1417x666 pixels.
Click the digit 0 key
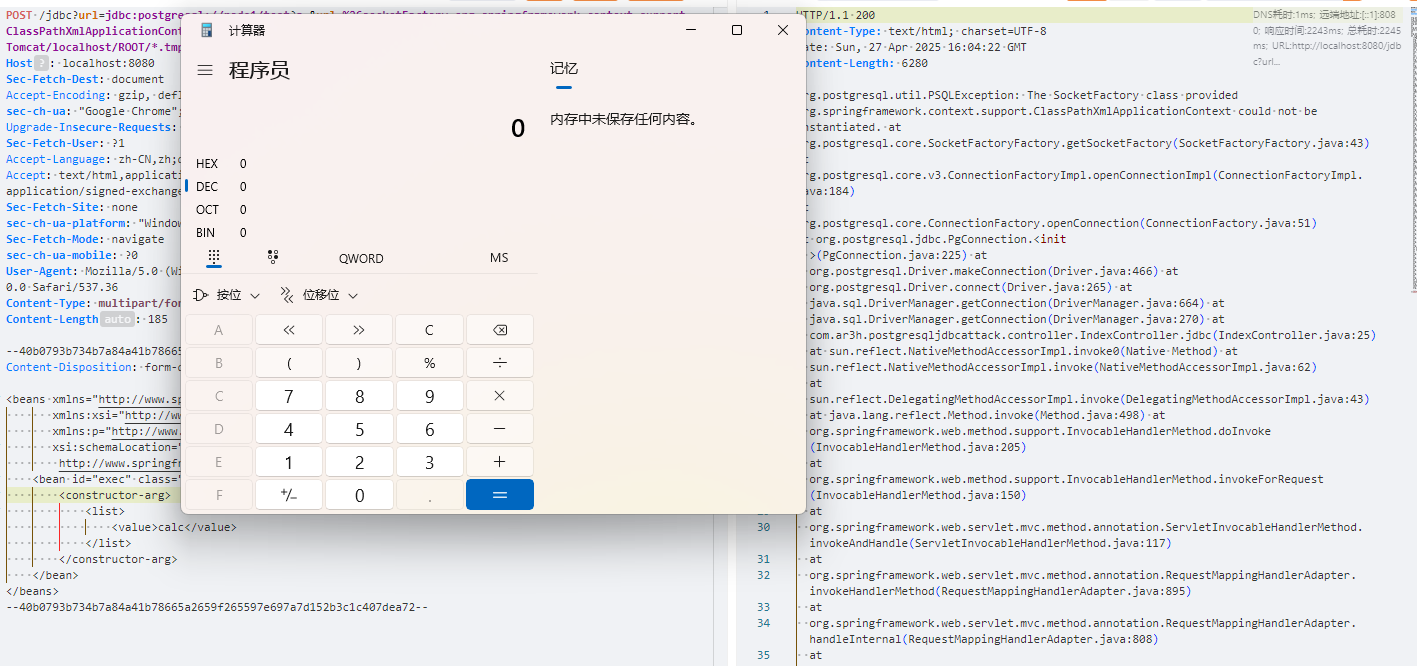[x=359, y=495]
